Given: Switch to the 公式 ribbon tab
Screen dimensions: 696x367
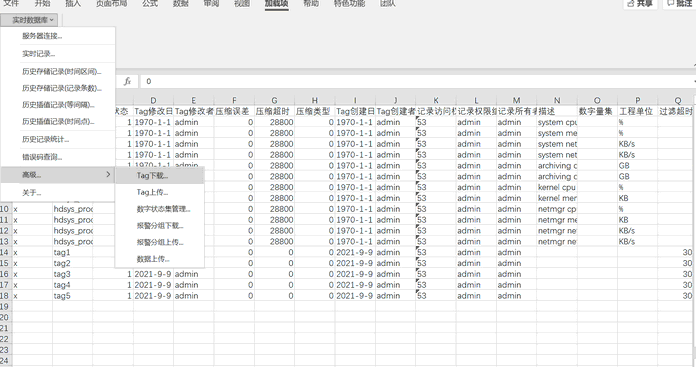Looking at the screenshot, I should (x=150, y=4).
